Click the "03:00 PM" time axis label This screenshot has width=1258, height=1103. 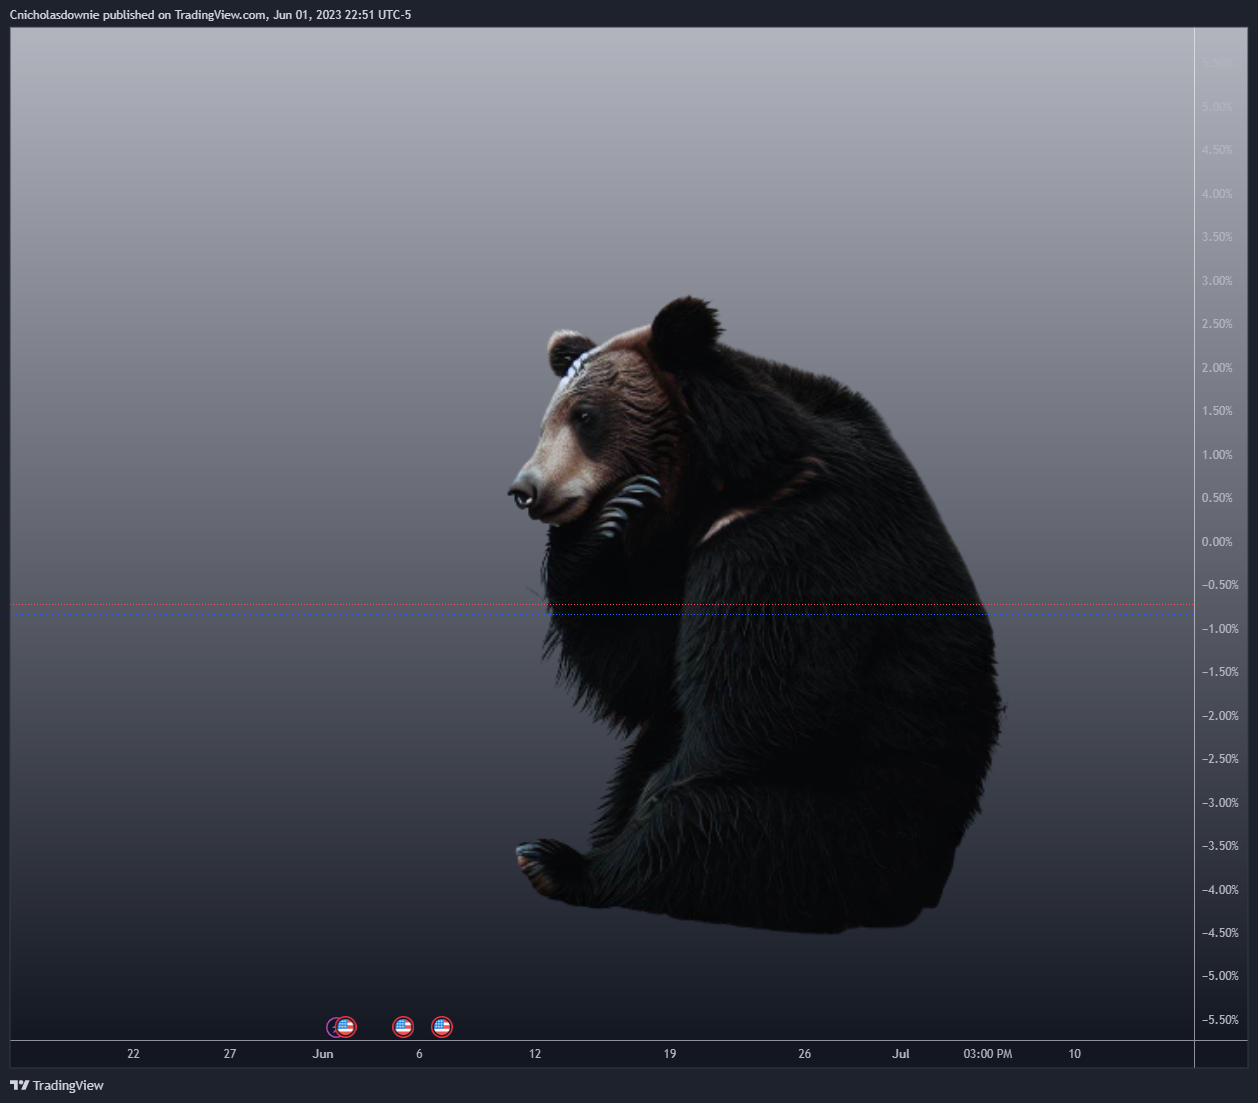pos(988,1054)
